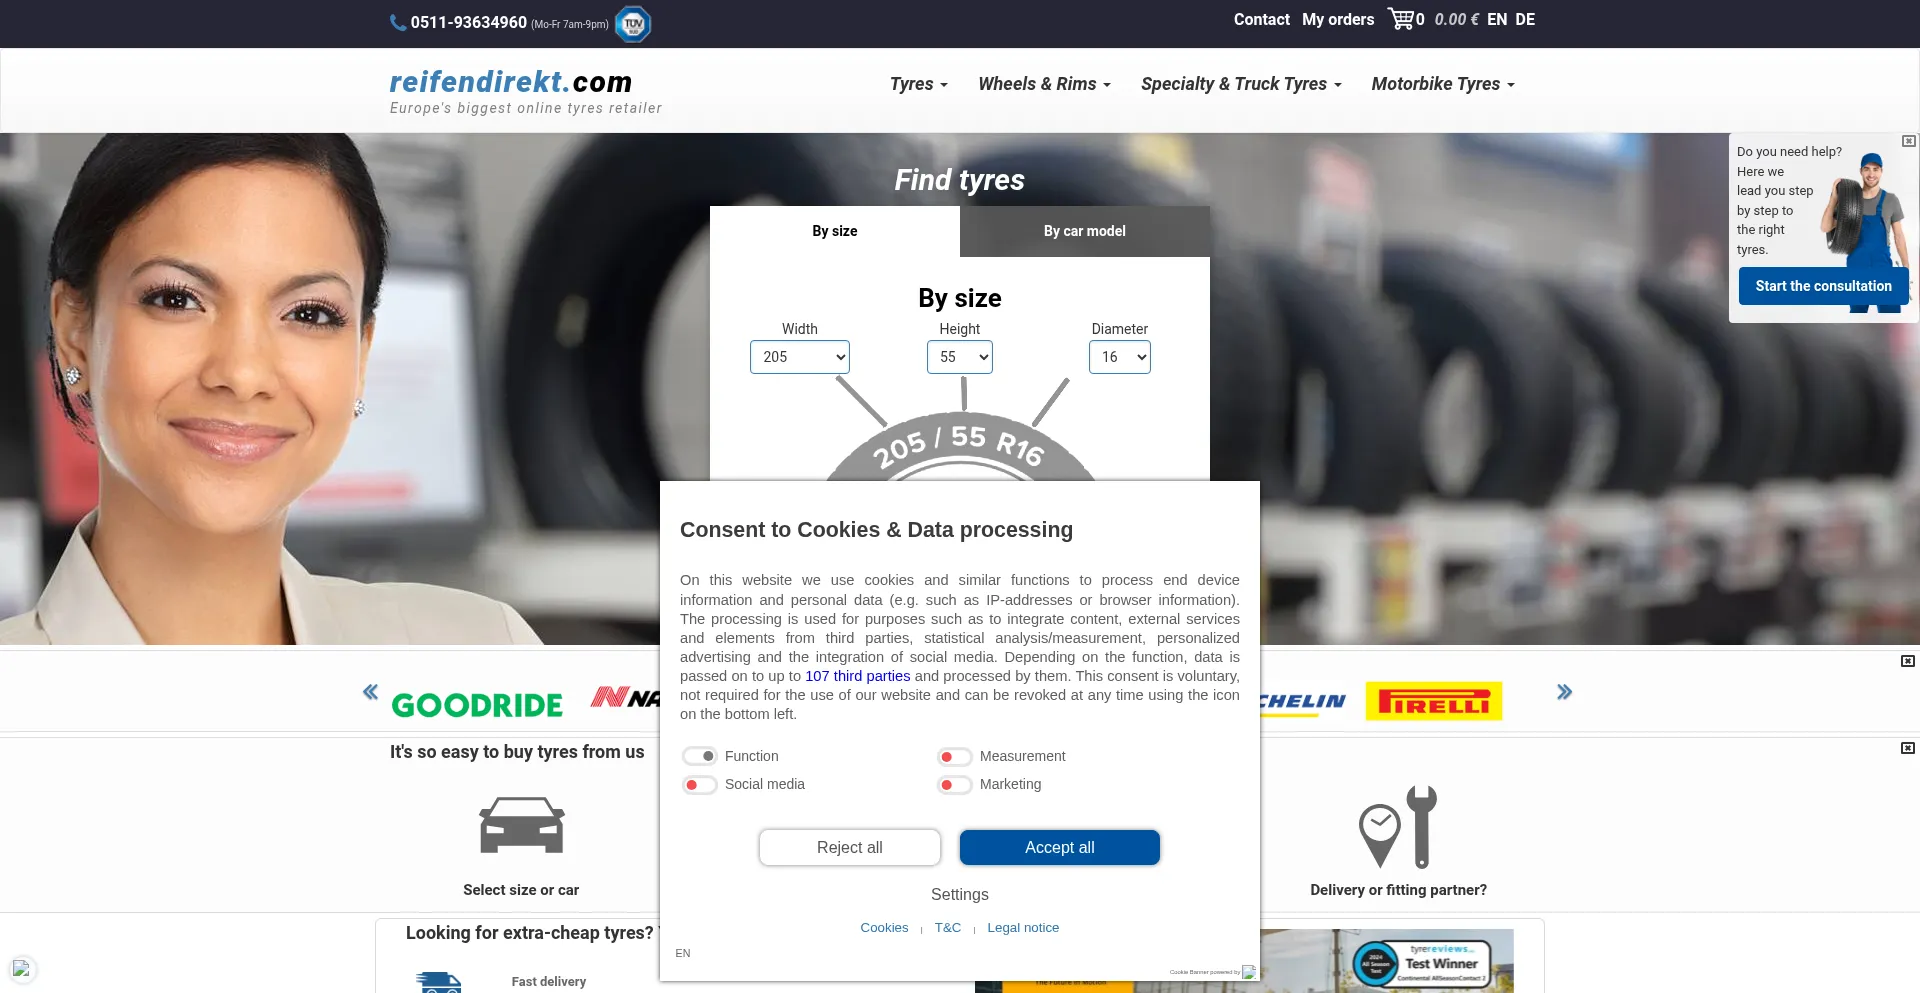Image resolution: width=1920 pixels, height=993 pixels.
Task: Click the shopping cart icon
Action: click(x=1400, y=19)
